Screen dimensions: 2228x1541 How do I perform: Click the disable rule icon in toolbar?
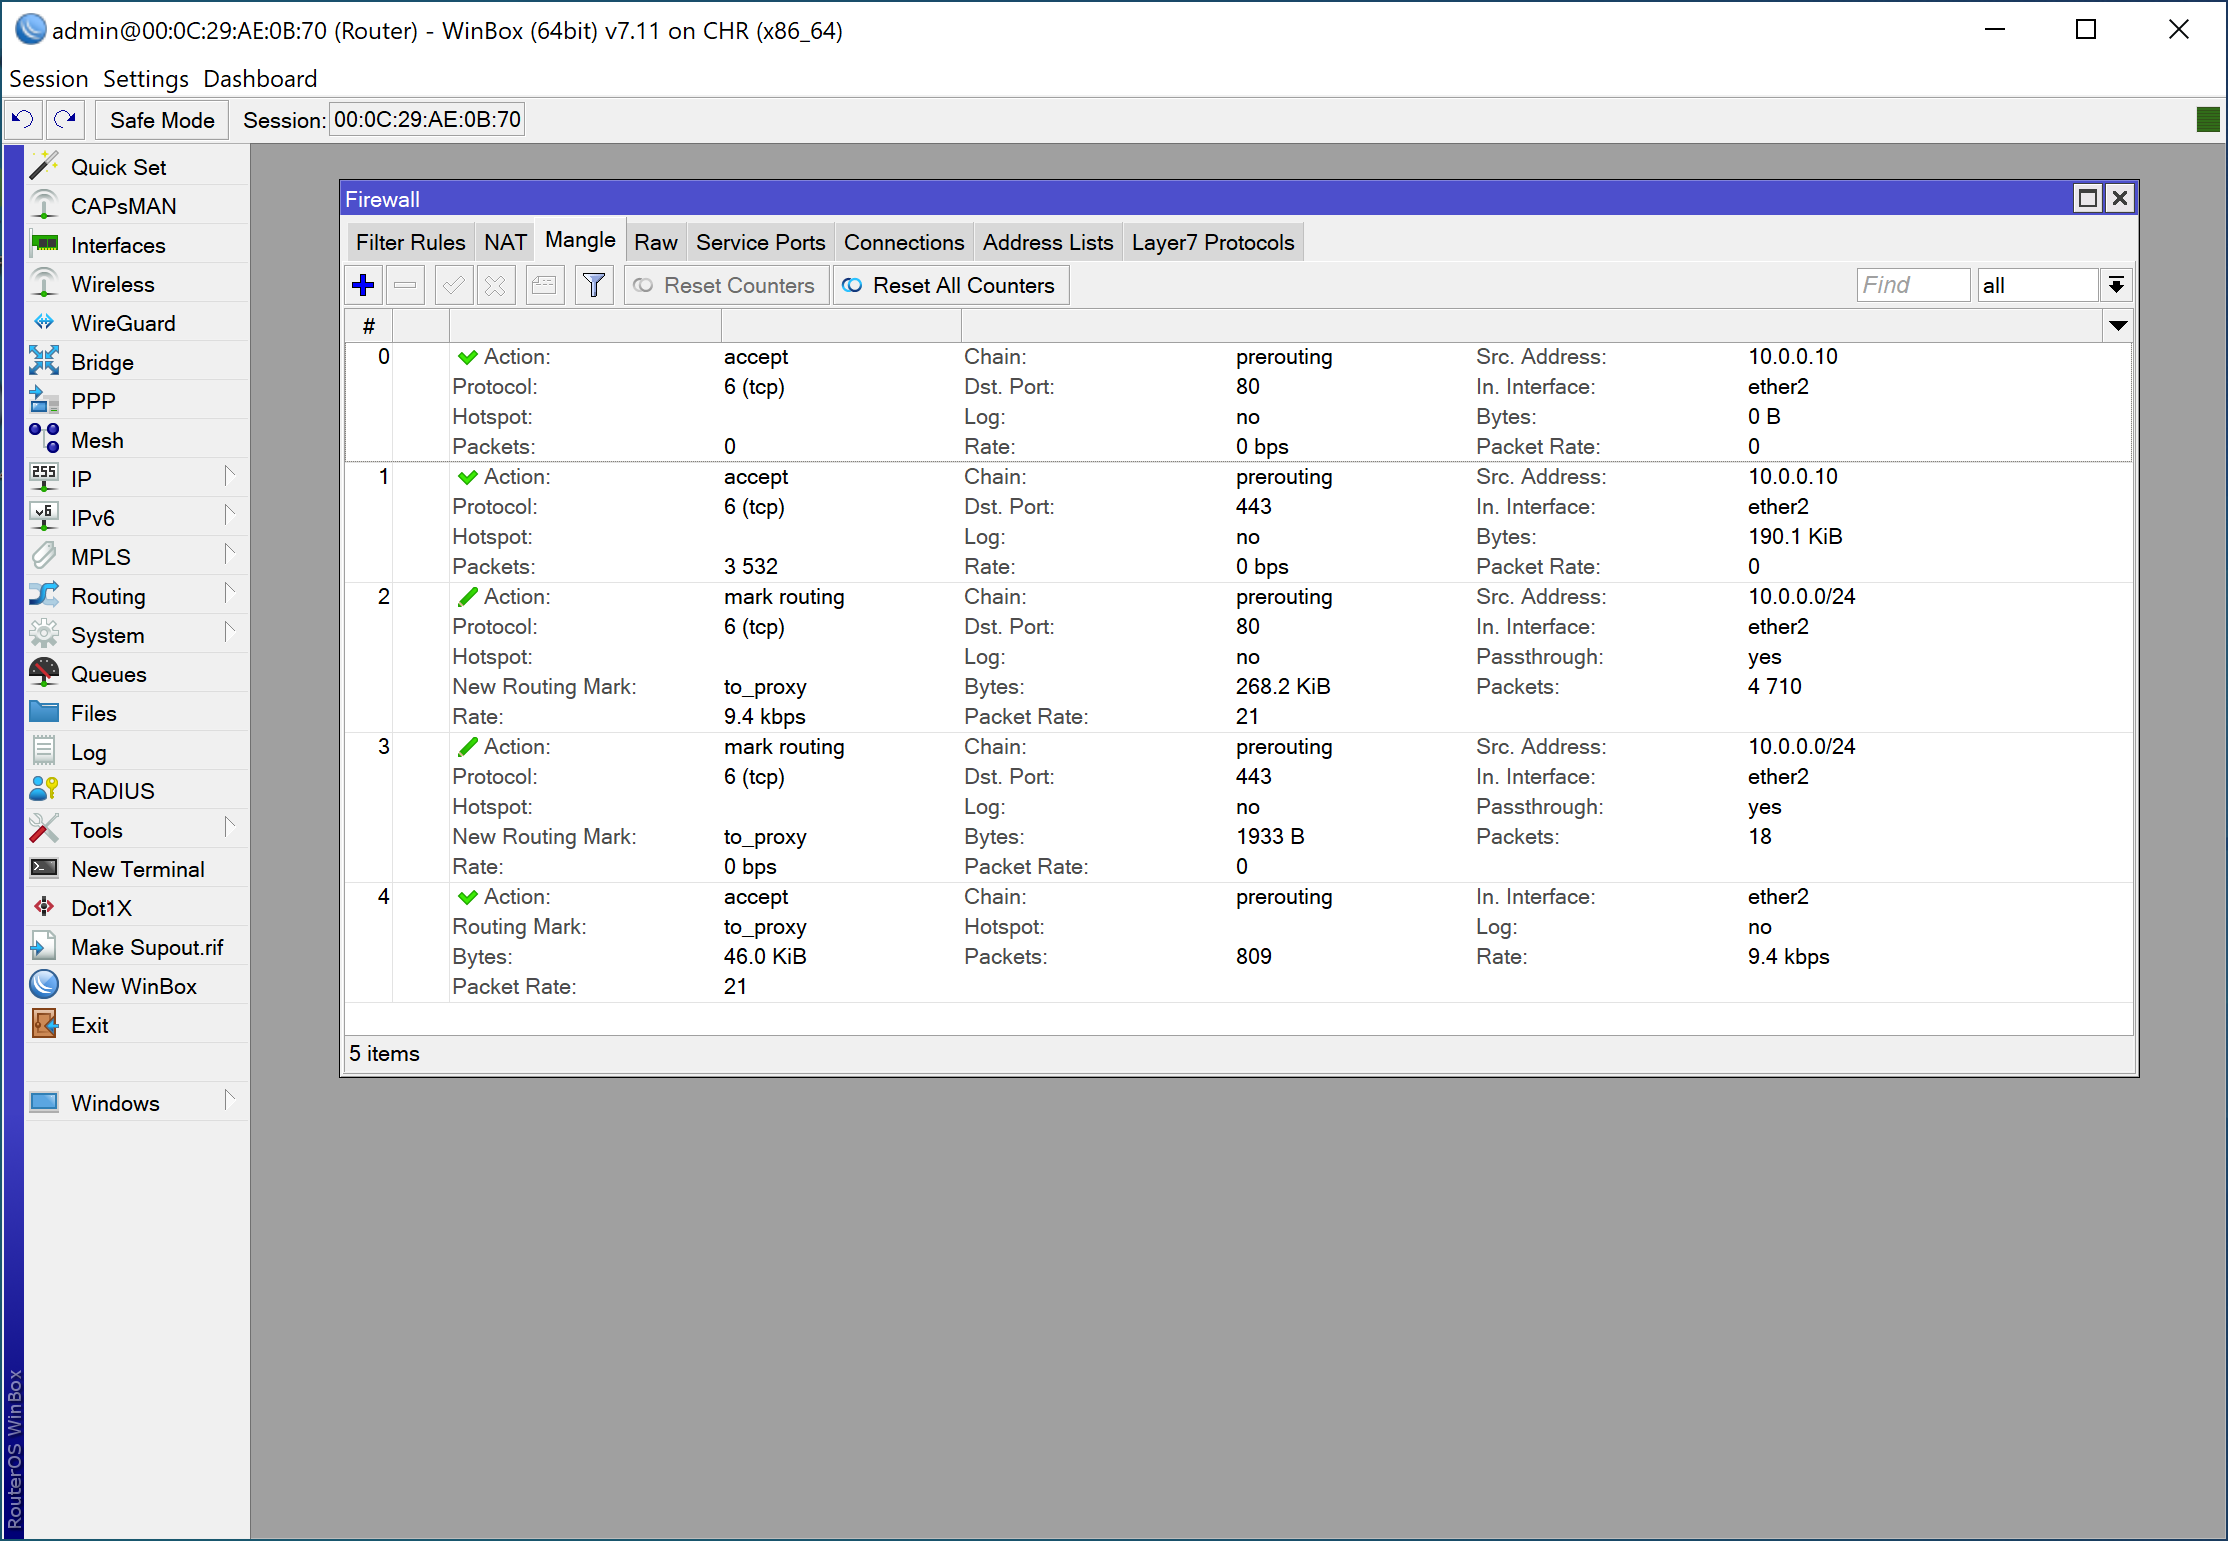(x=494, y=284)
